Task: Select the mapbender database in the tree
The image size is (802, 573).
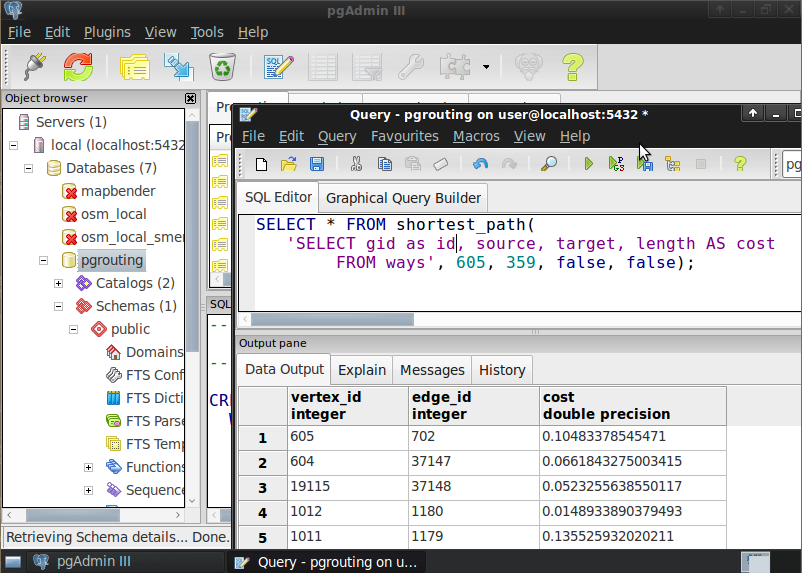Action: 118,190
